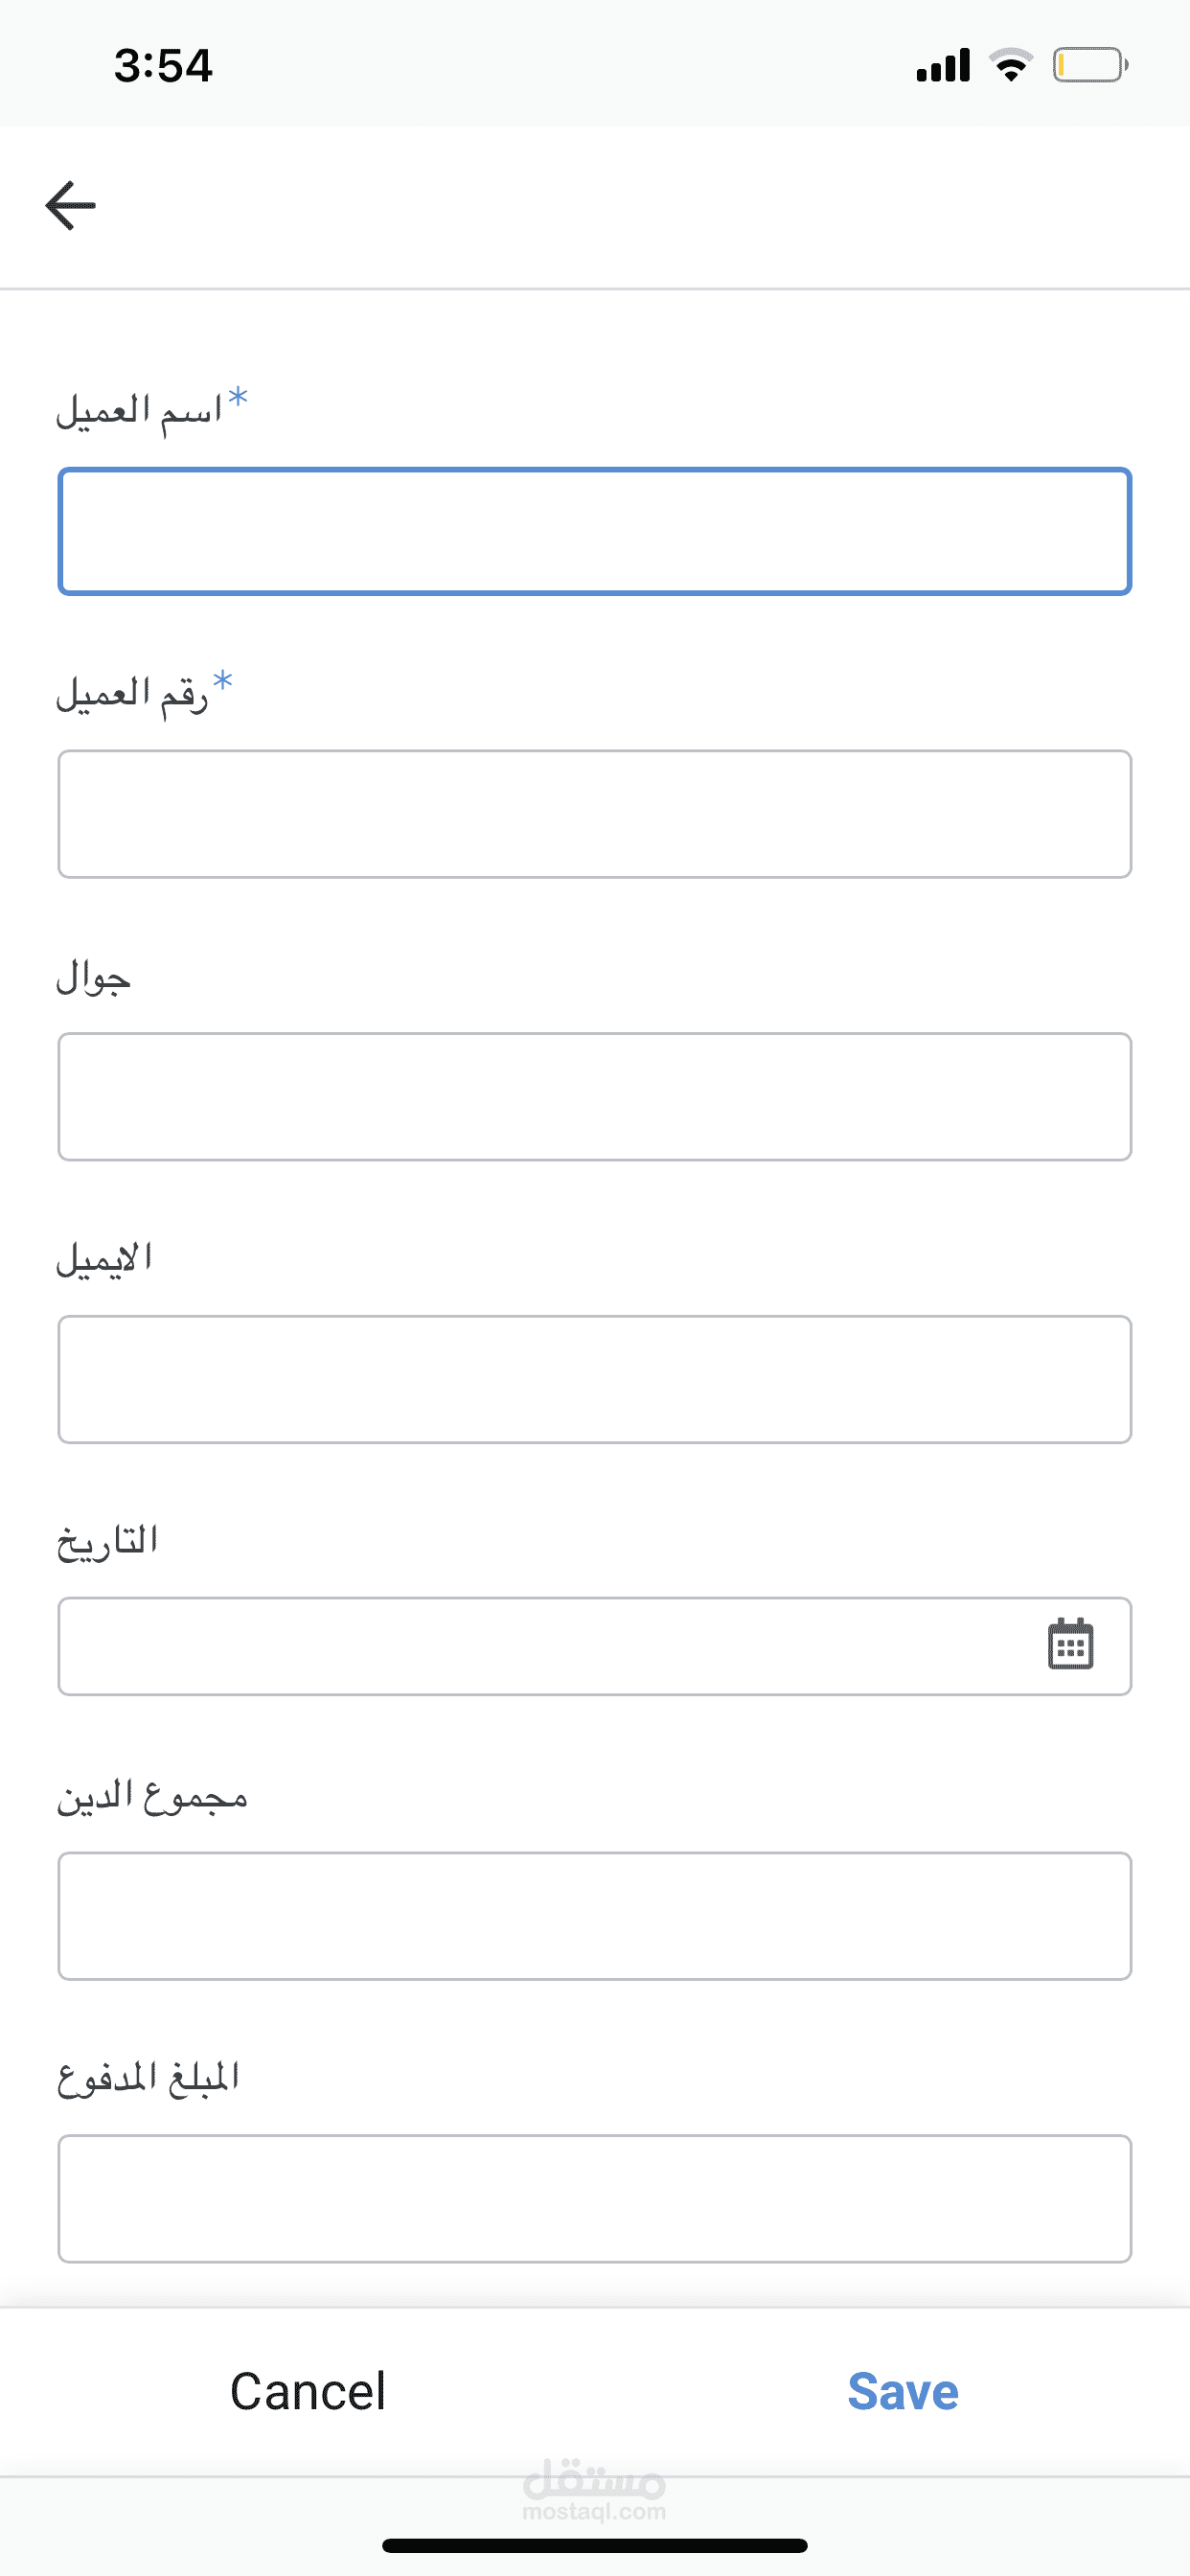Screen dimensions: 1190x2576
Task: Open the calendar date picker icon
Action: [1070, 1645]
